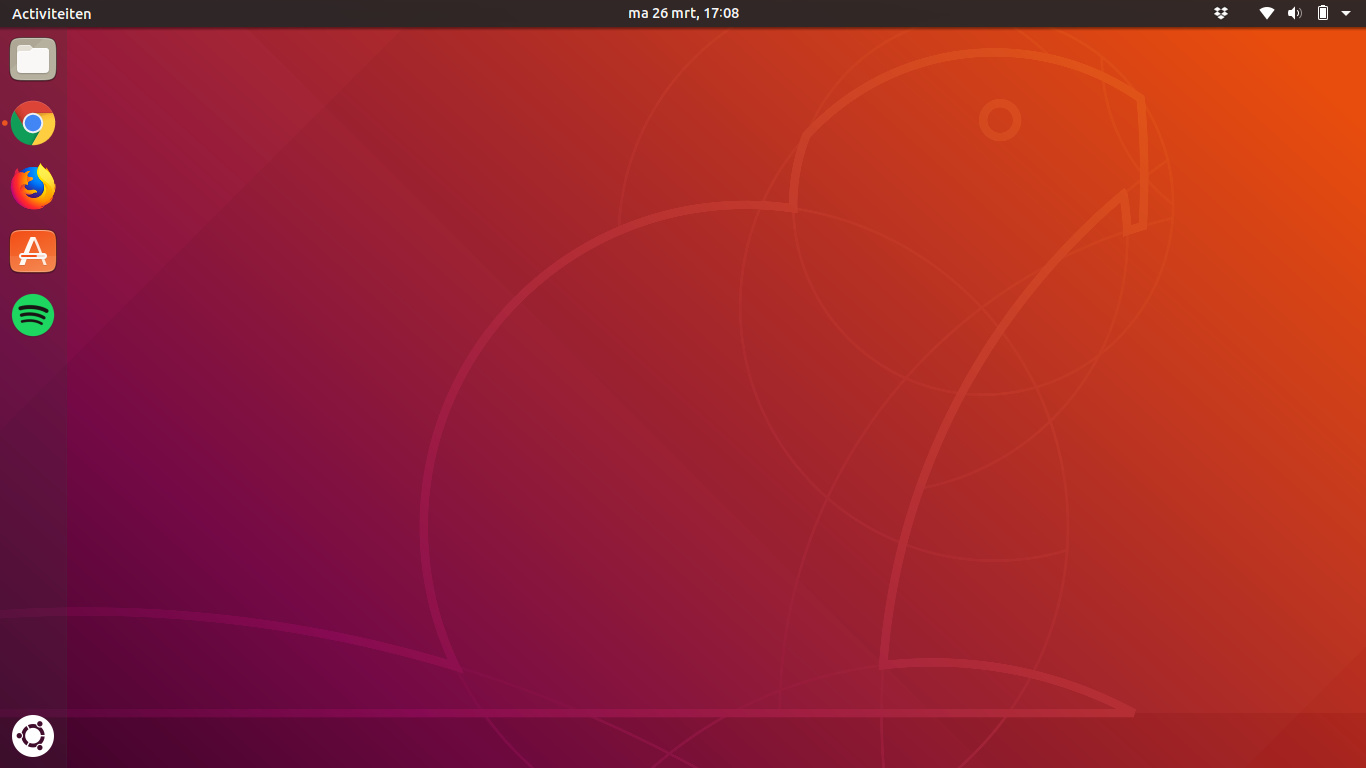The height and width of the screenshot is (768, 1366).
Task: Launch Spotify from the dock
Action: pyautogui.click(x=33, y=315)
